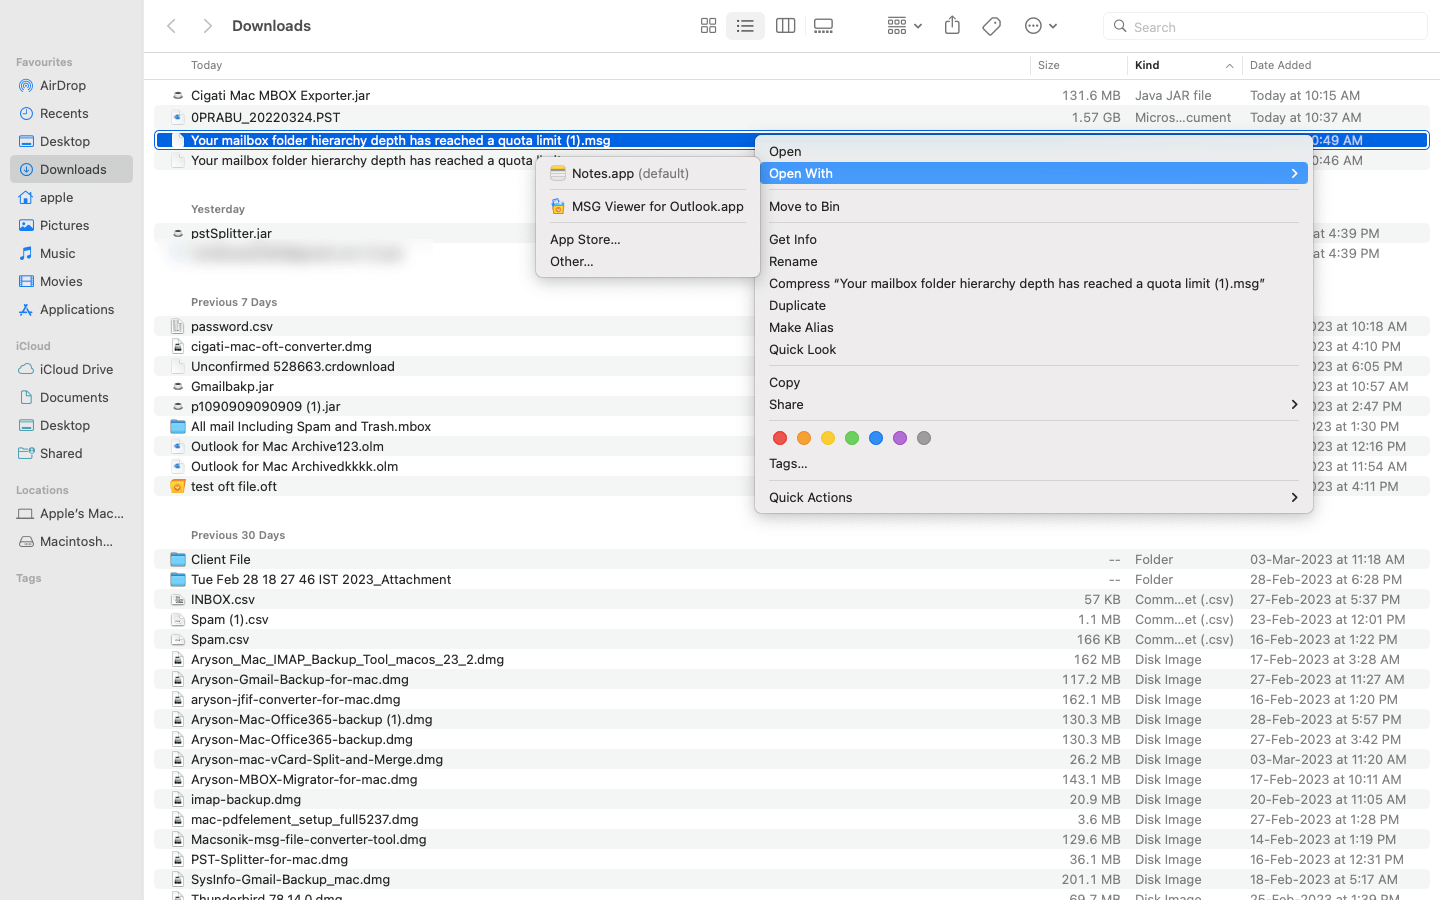Open Desktop under iCloud
Viewport: 1440px width, 900px height.
point(71,425)
